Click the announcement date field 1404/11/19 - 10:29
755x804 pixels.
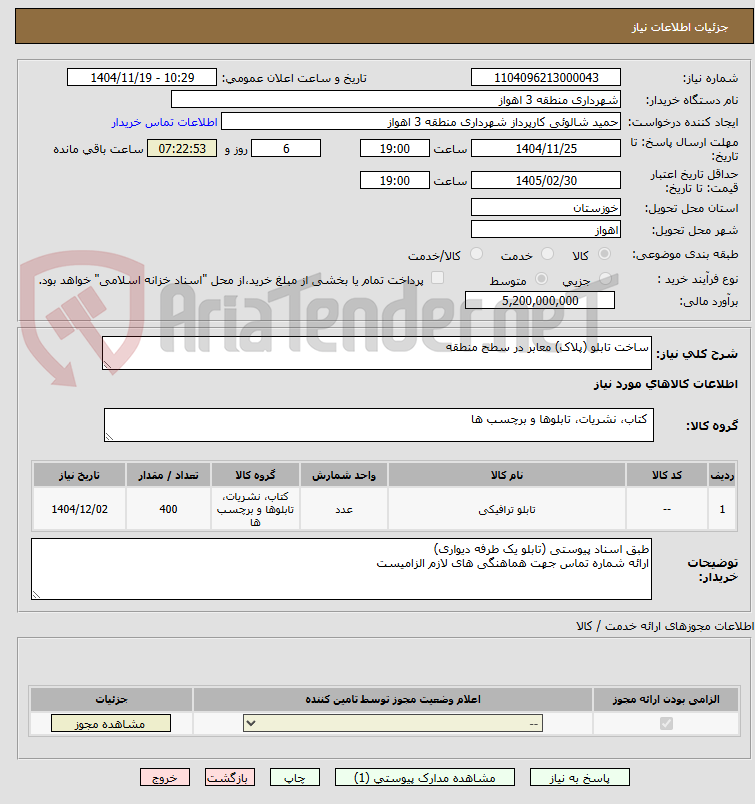(x=142, y=77)
